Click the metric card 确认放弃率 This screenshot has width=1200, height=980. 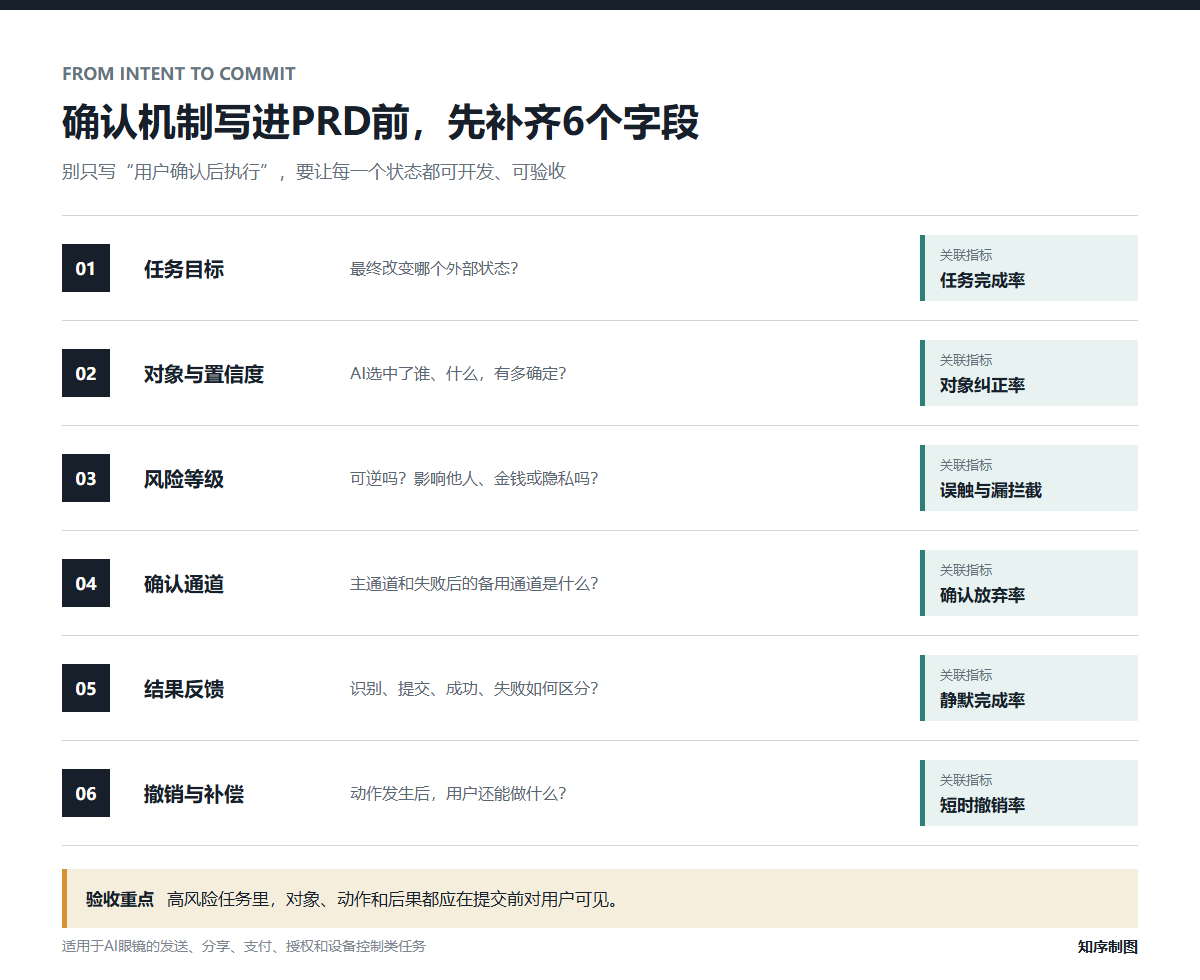point(1029,583)
